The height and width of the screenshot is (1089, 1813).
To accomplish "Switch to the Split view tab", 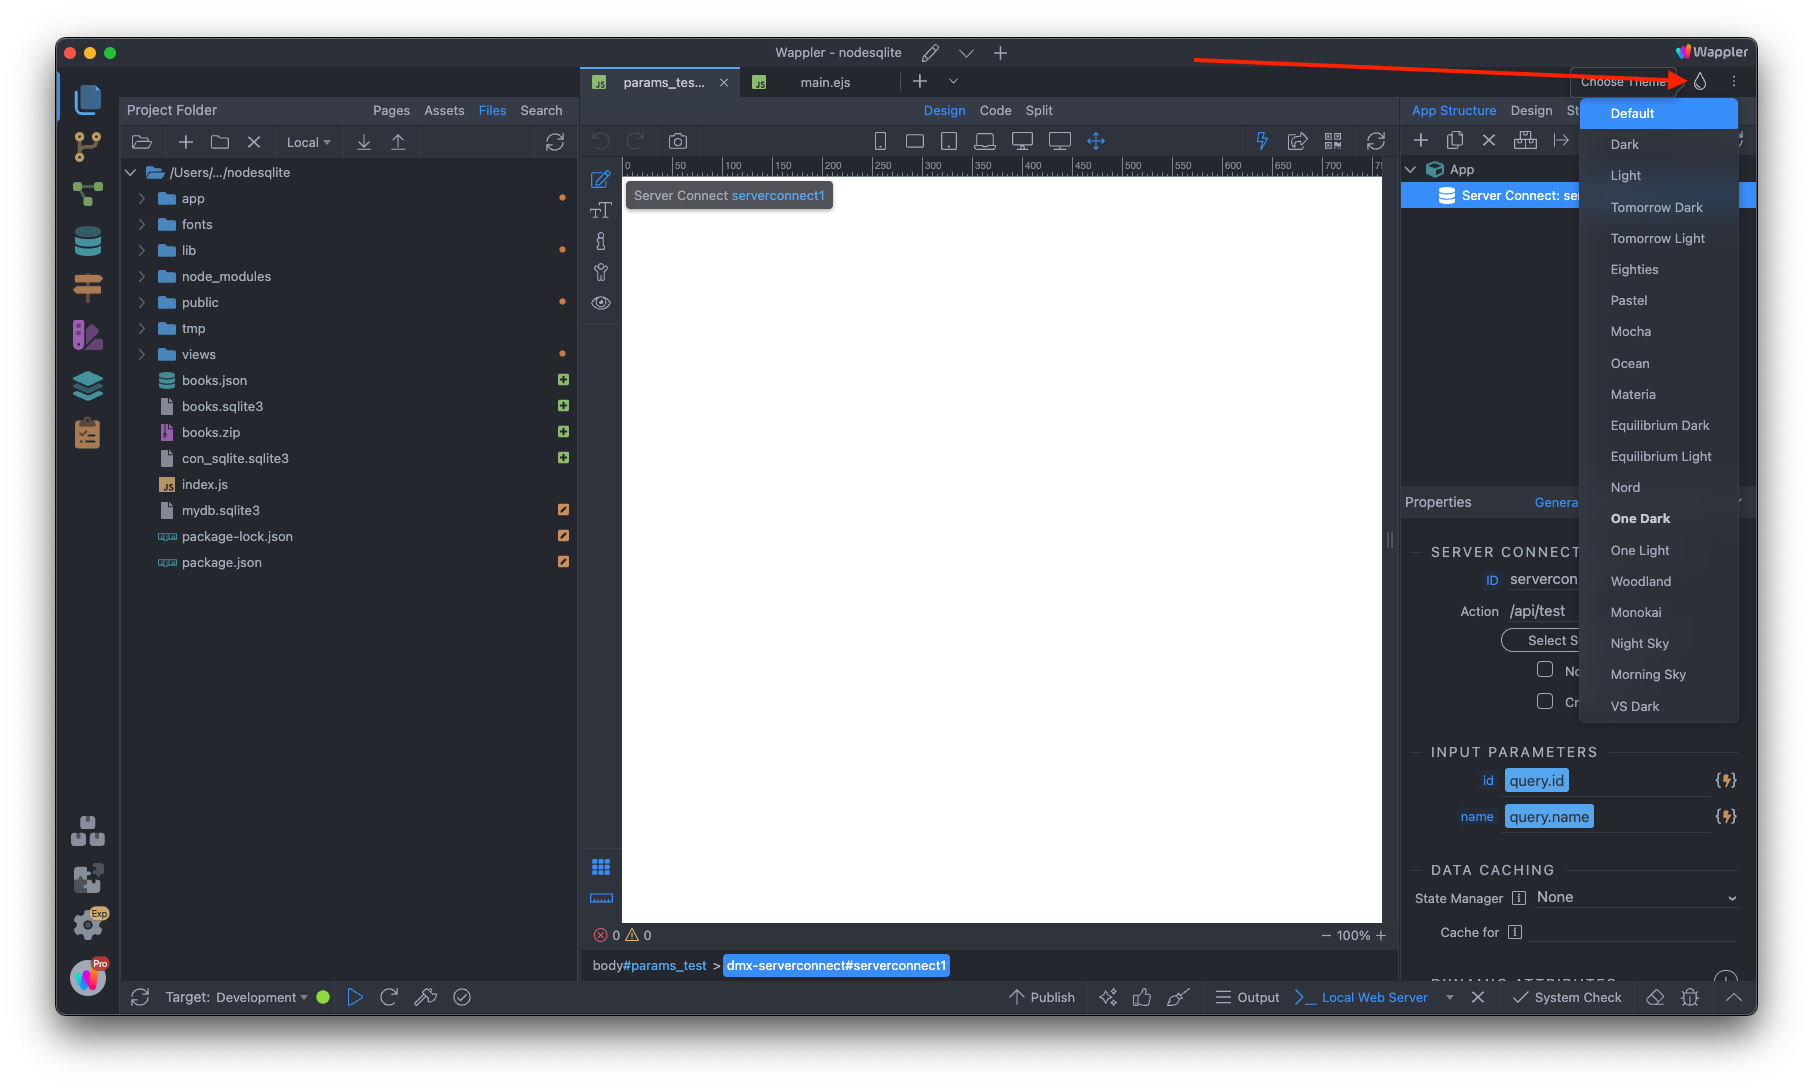I will coord(1039,110).
